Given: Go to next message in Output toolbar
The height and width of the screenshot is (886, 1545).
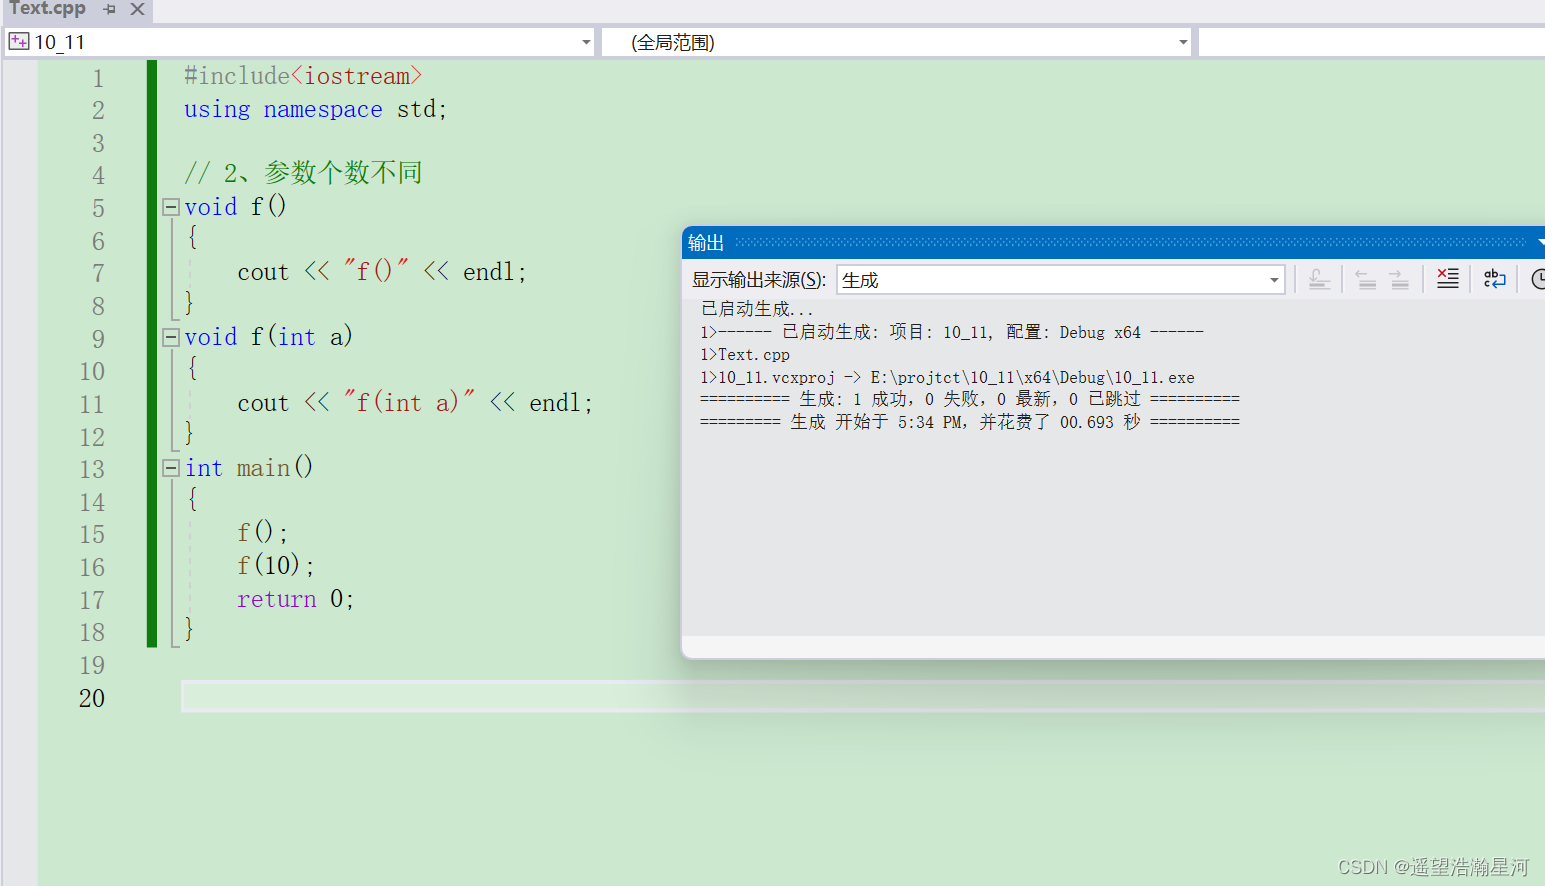Looking at the screenshot, I should [1399, 280].
